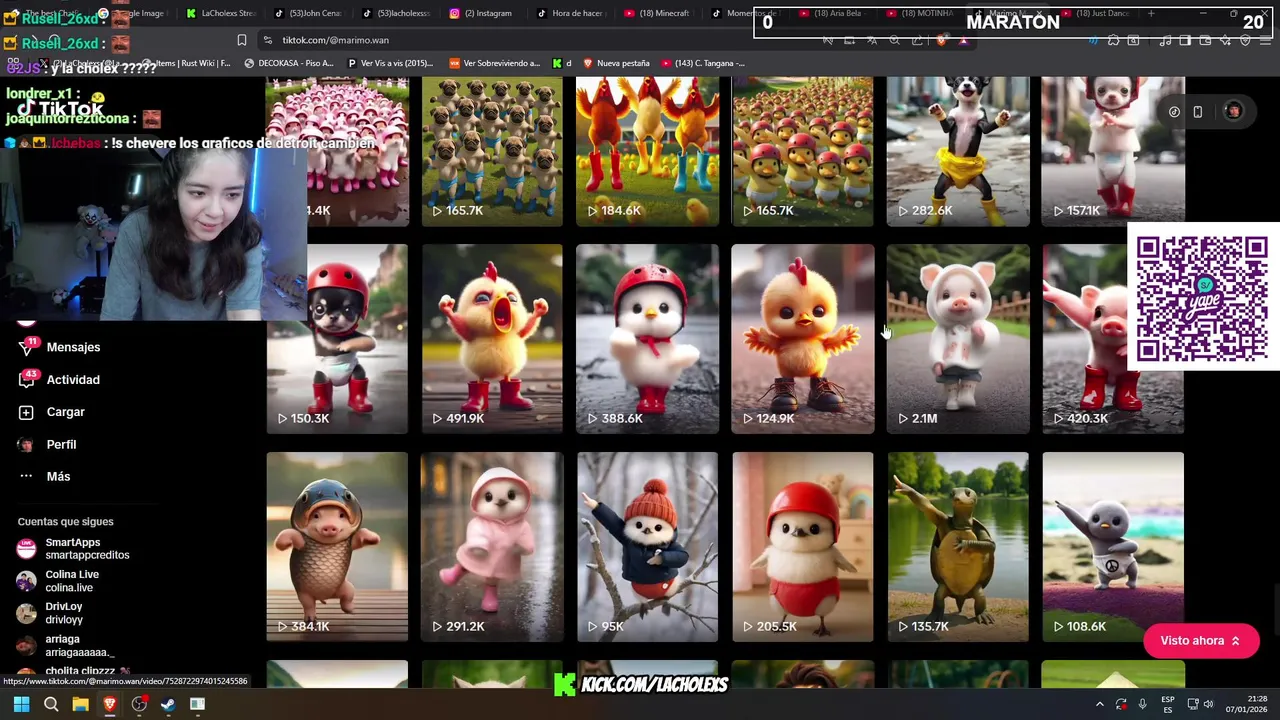Open the turtle video with 135.7K views
The width and height of the screenshot is (1280, 720).
point(957,547)
